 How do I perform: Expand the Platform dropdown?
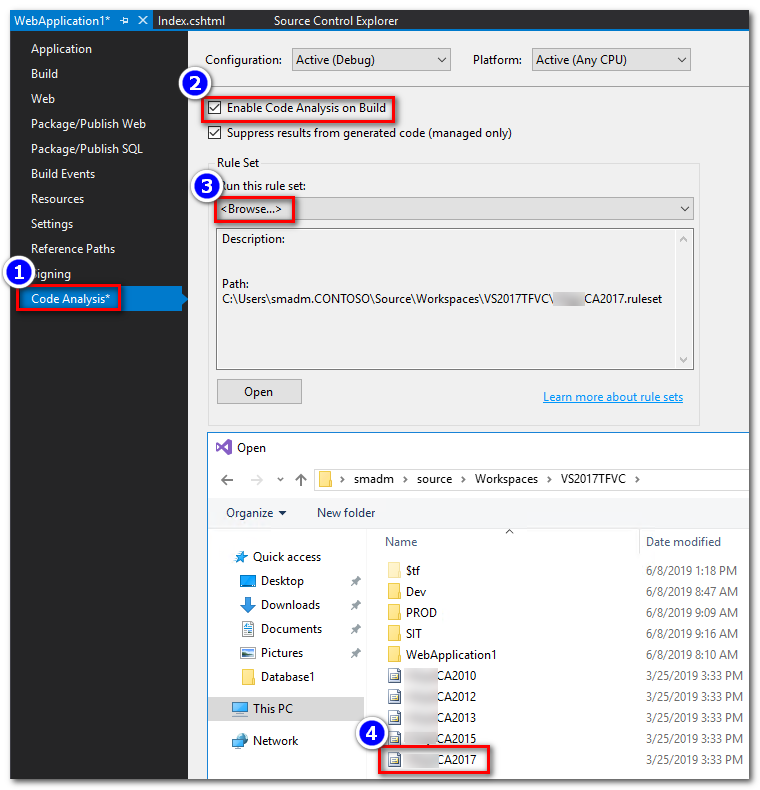point(611,60)
